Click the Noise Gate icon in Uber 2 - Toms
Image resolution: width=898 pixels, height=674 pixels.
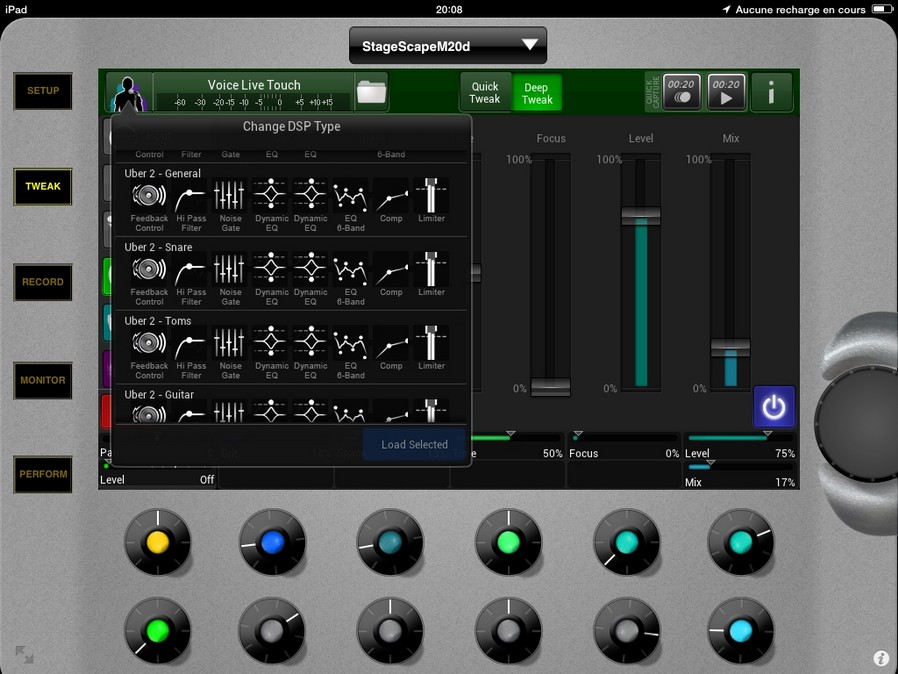(230, 343)
